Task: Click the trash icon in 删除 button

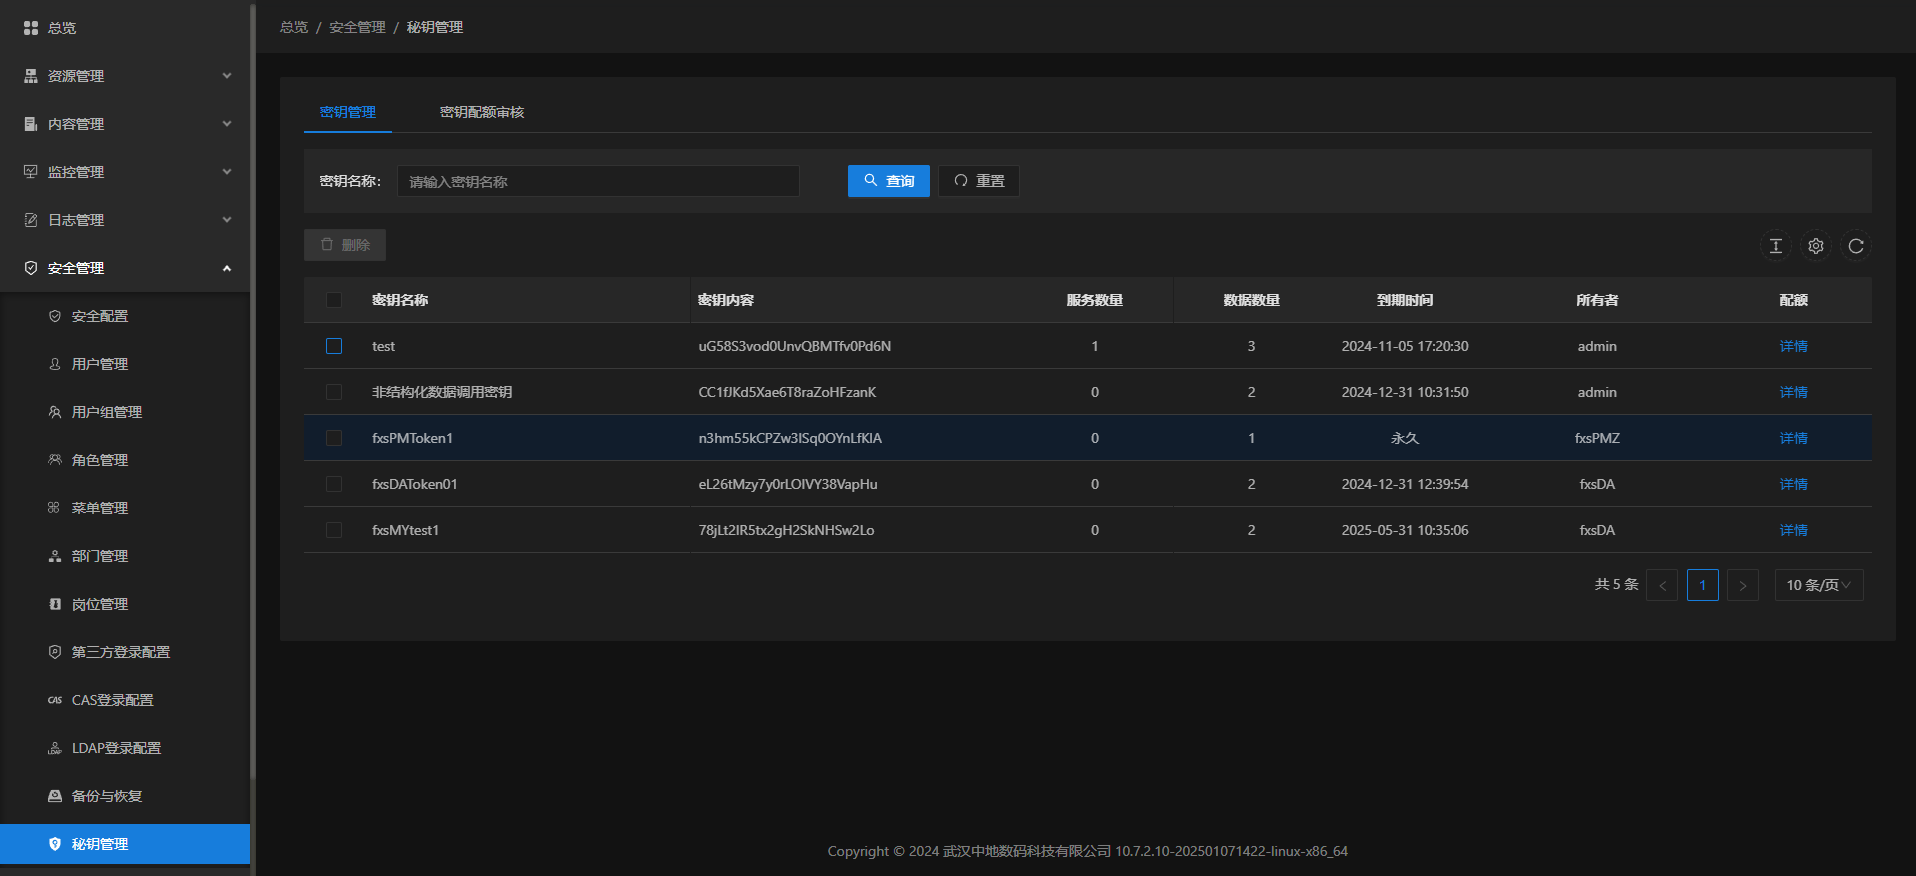Action: coord(327,245)
